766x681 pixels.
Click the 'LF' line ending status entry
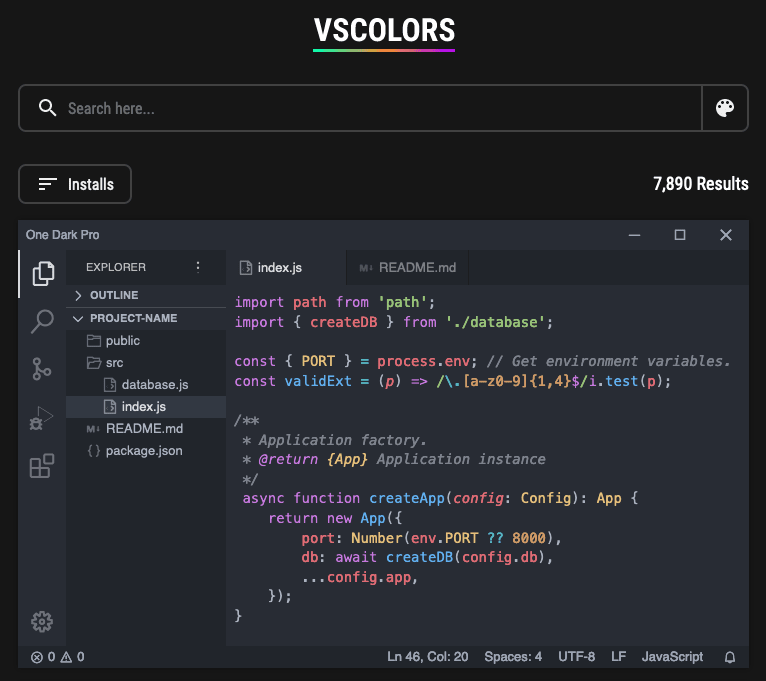coord(618,657)
